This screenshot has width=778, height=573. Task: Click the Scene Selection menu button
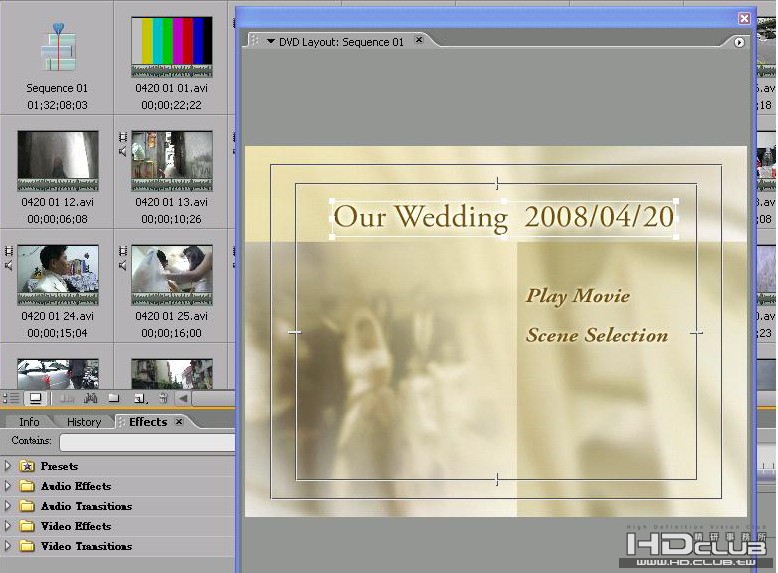[597, 335]
